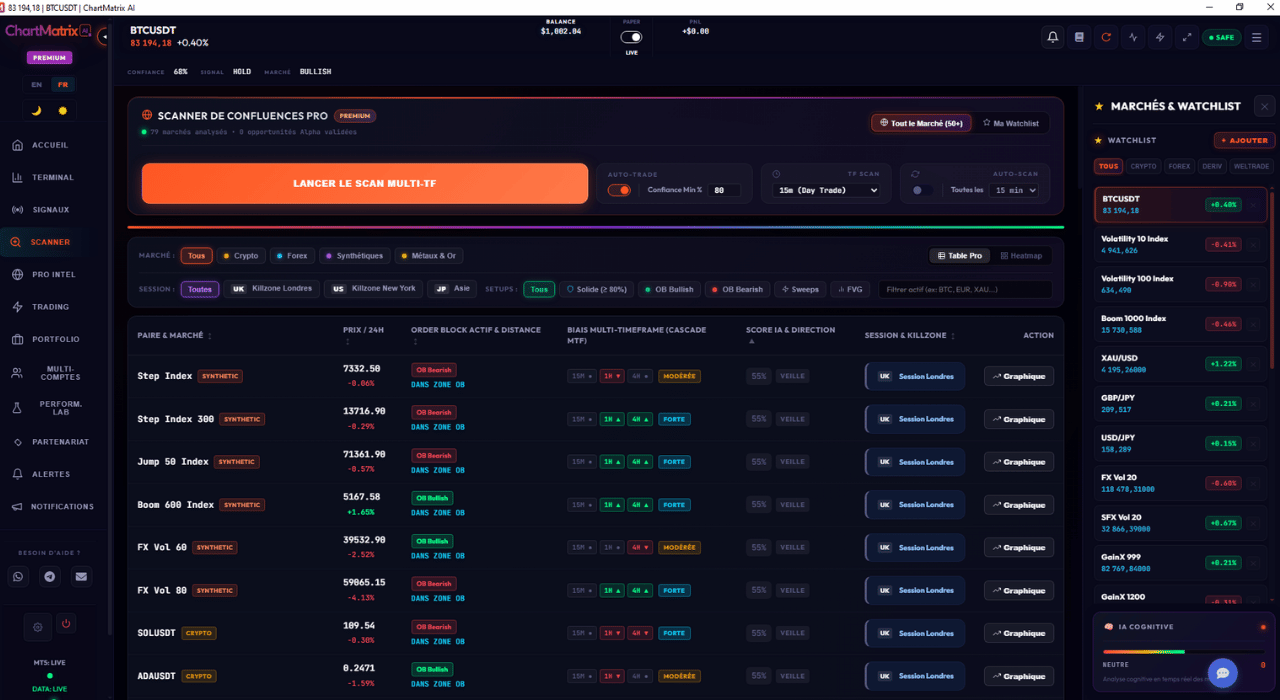1280x700 pixels.
Task: Open the hamburger menu at top right
Action: point(1257,37)
